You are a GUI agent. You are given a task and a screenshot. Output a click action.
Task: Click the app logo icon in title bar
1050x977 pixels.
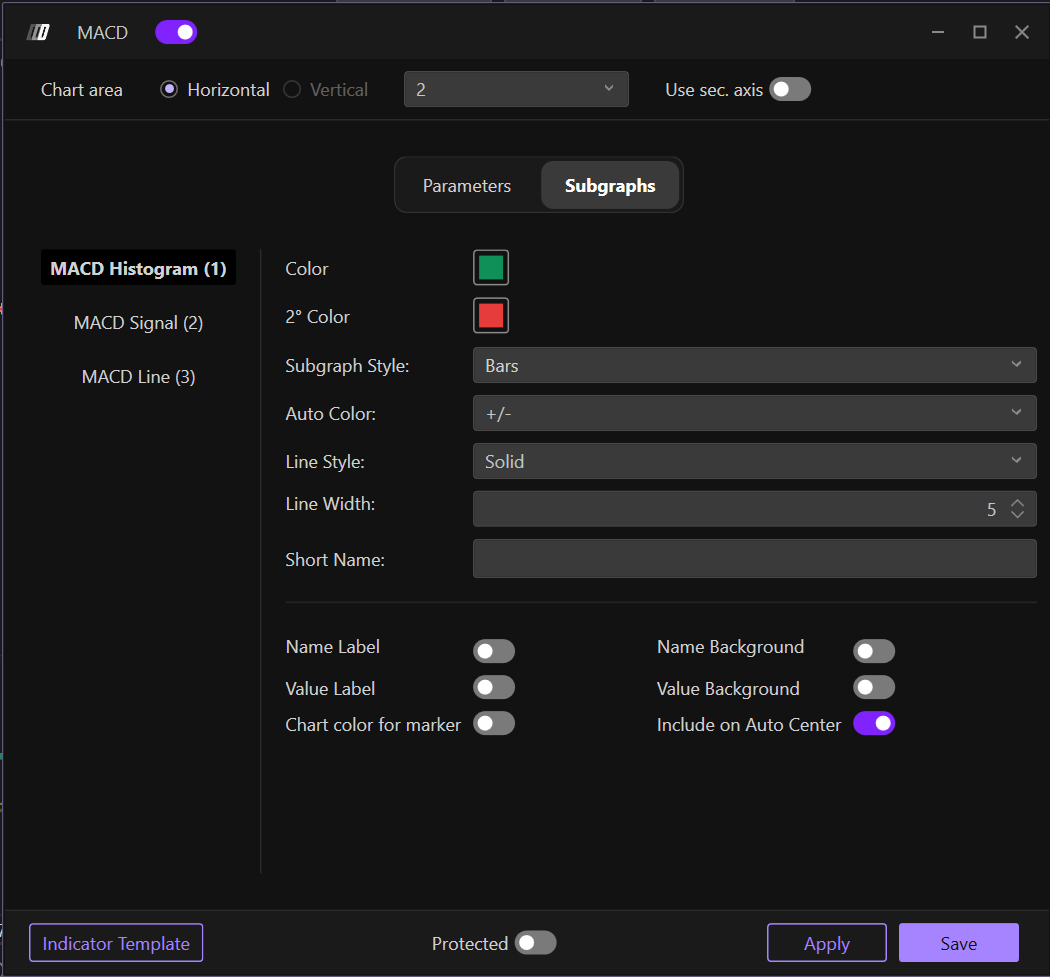click(x=38, y=32)
